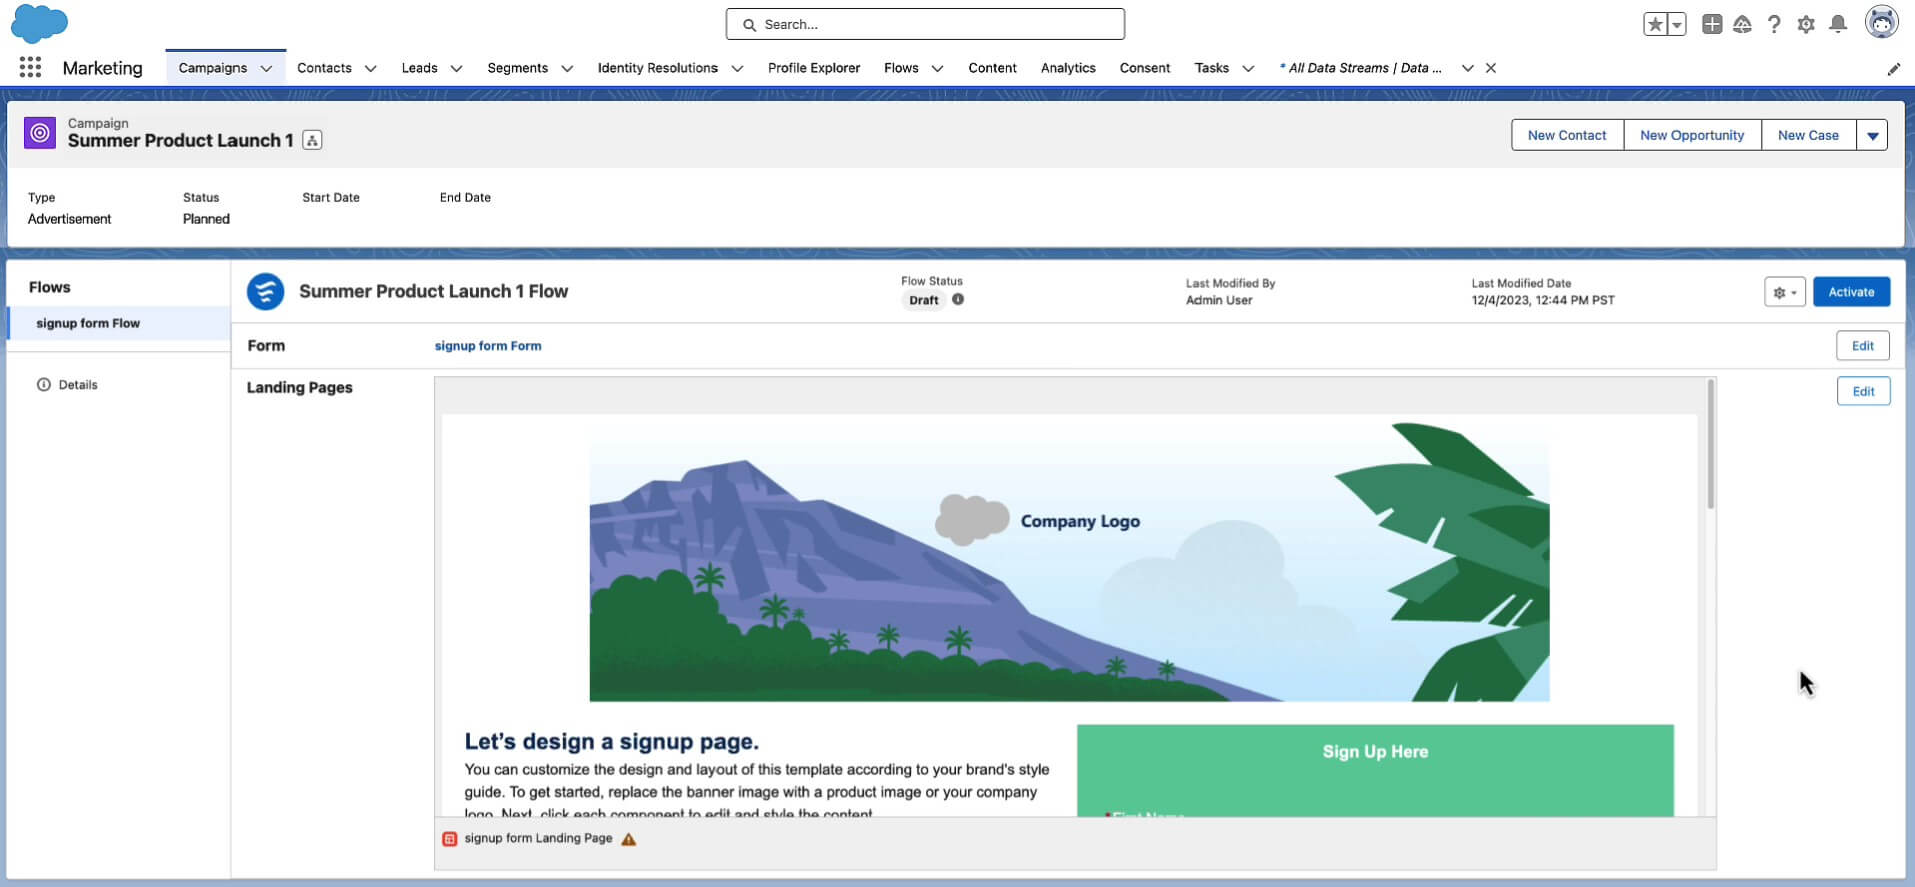Image resolution: width=1915 pixels, height=887 pixels.
Task: Open the Favorites star icon
Action: 1655,24
